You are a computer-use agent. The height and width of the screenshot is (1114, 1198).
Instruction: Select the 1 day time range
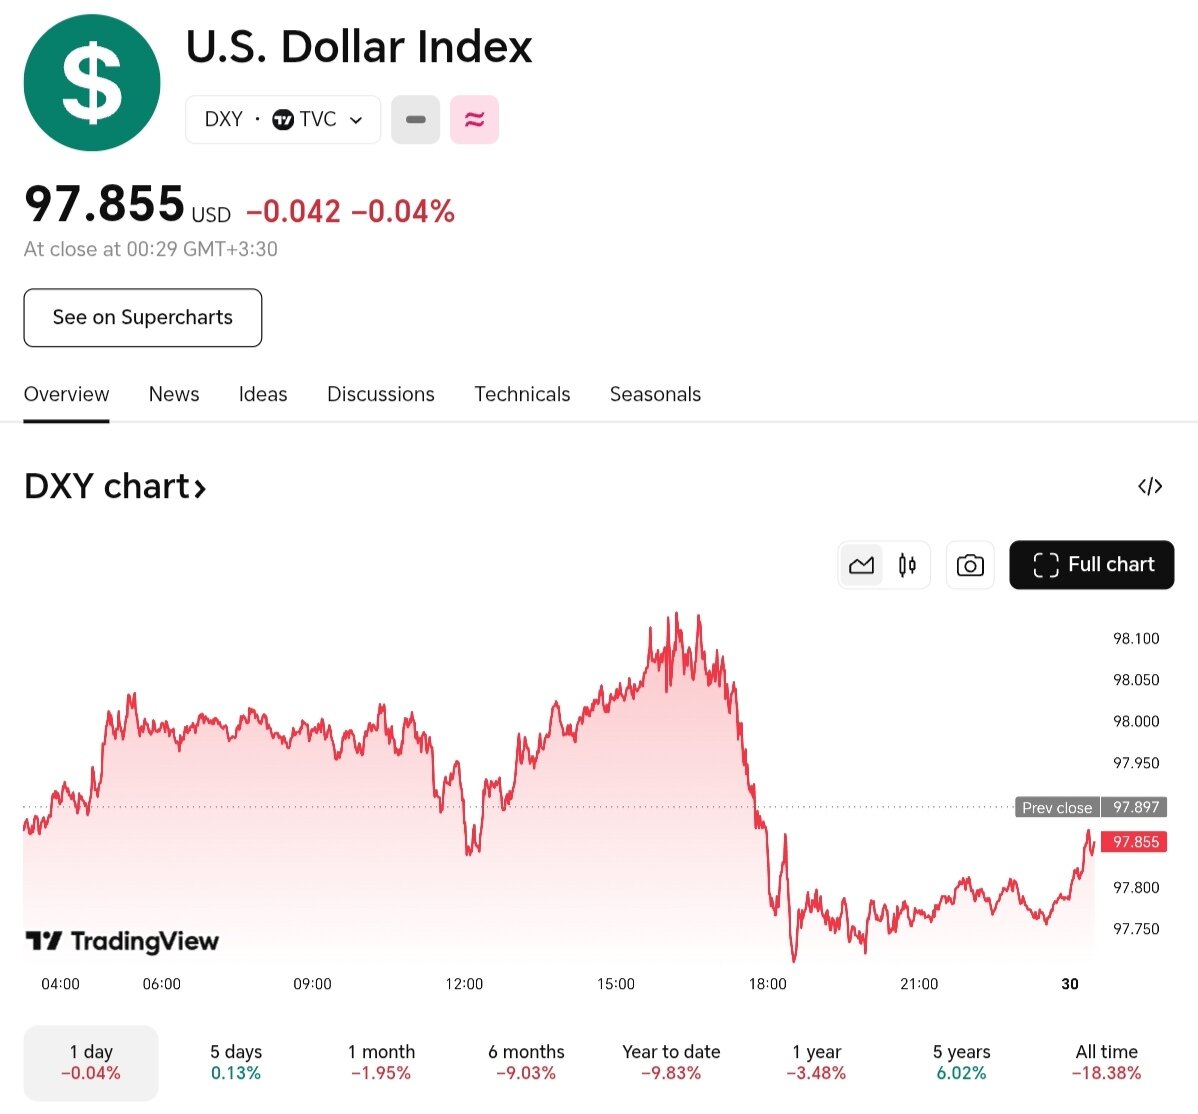pyautogui.click(x=91, y=1062)
